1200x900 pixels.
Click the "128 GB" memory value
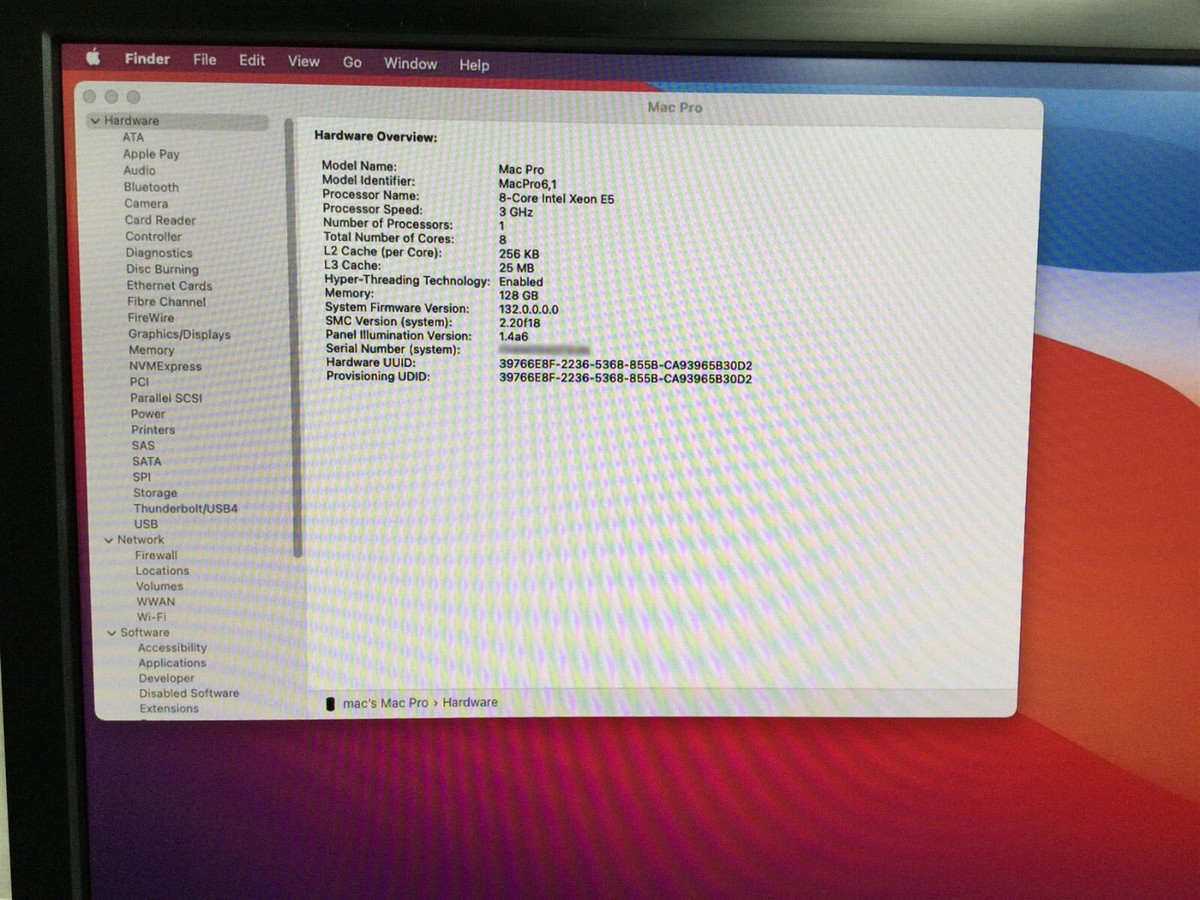coord(518,296)
